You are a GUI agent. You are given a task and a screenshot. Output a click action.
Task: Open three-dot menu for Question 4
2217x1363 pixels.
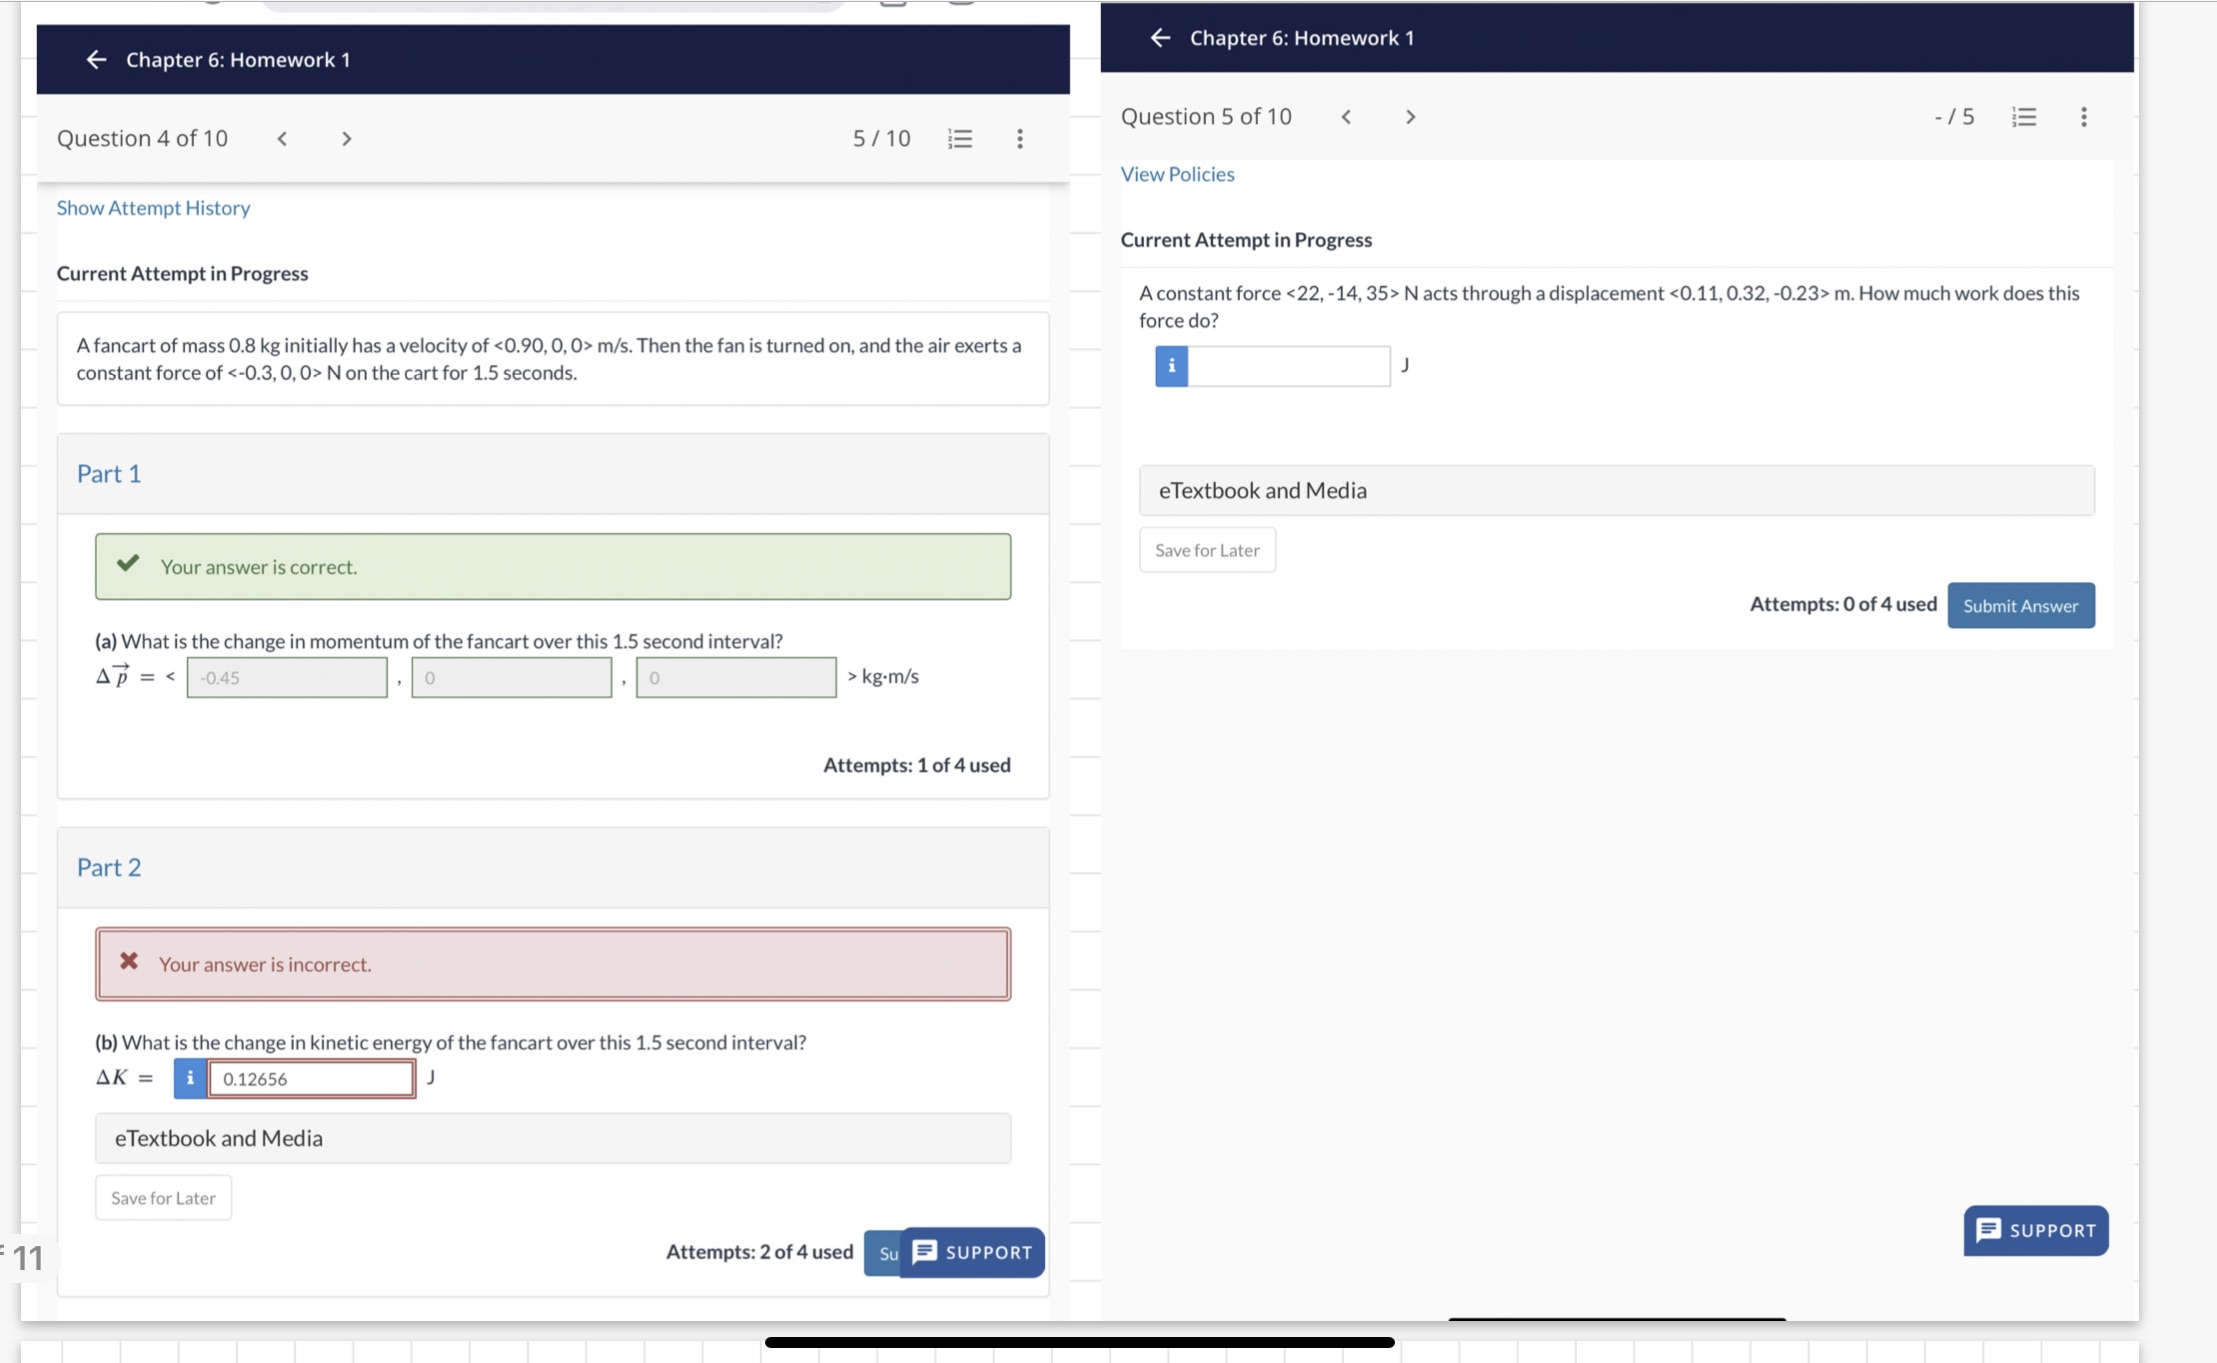[x=1019, y=139]
